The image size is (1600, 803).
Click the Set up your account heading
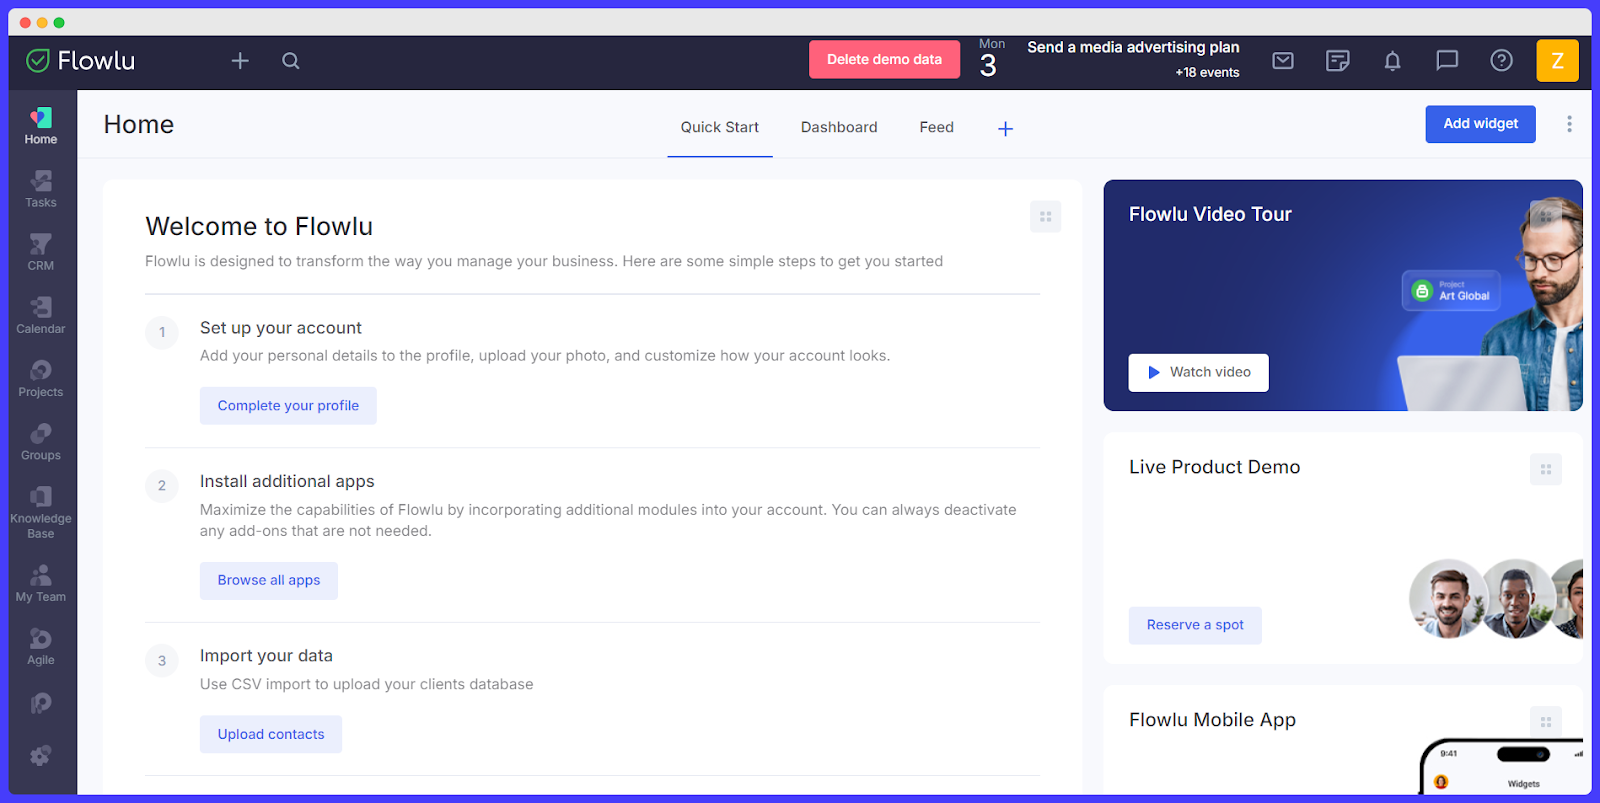(281, 328)
